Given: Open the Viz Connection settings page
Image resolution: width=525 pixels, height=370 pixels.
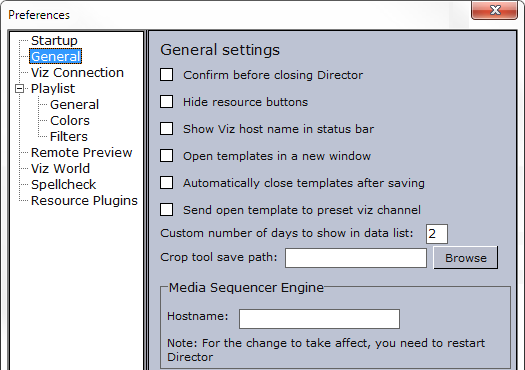Looking at the screenshot, I should pyautogui.click(x=77, y=73).
